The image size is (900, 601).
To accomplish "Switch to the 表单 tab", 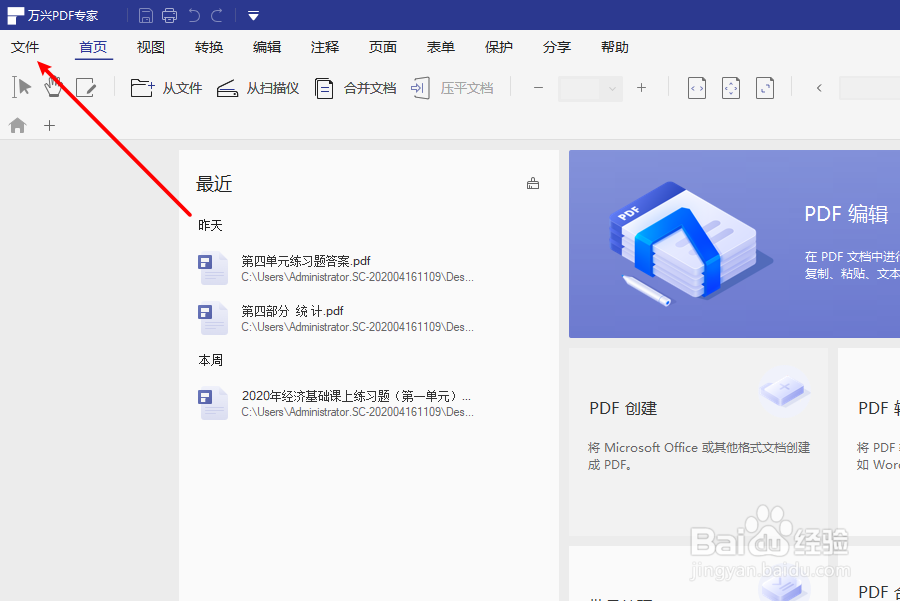I will (441, 47).
